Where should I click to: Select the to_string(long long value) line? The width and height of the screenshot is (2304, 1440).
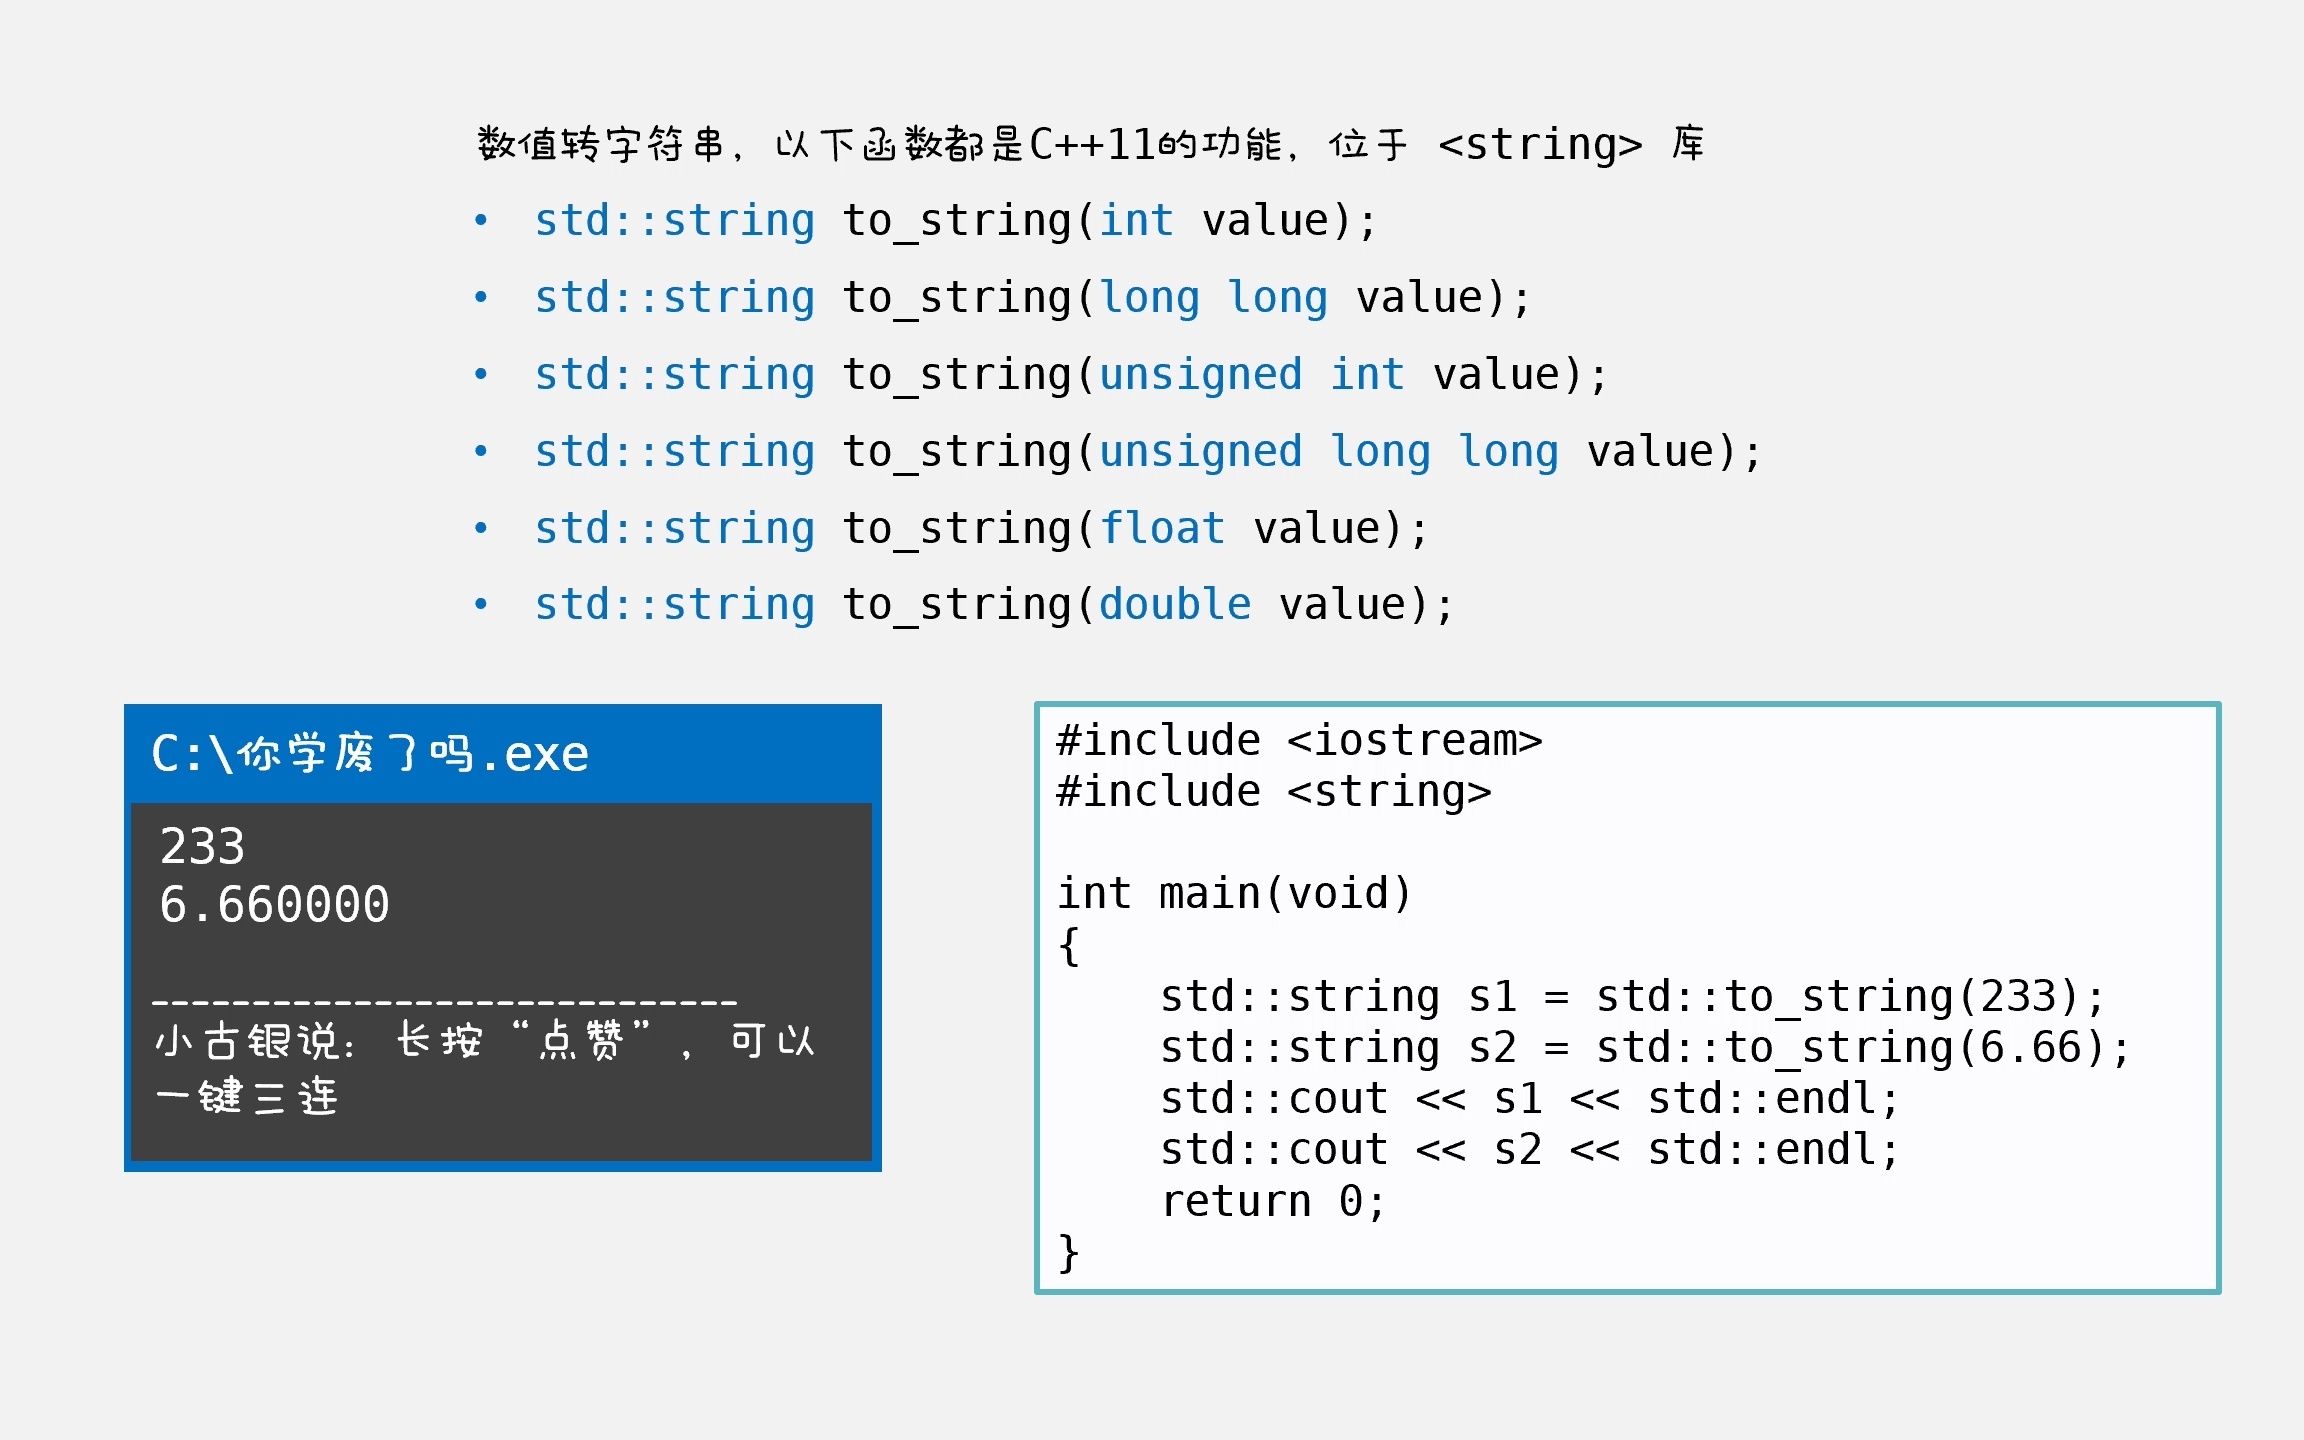(1031, 298)
